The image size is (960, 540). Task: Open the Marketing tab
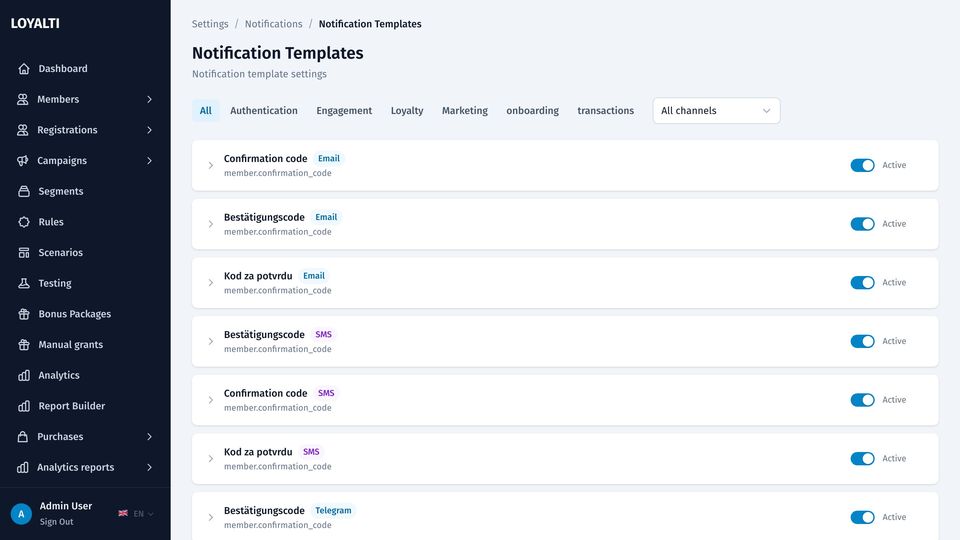(465, 111)
